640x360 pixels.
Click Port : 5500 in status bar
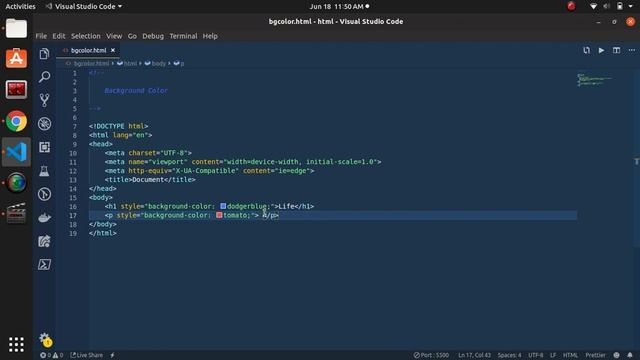tap(431, 355)
